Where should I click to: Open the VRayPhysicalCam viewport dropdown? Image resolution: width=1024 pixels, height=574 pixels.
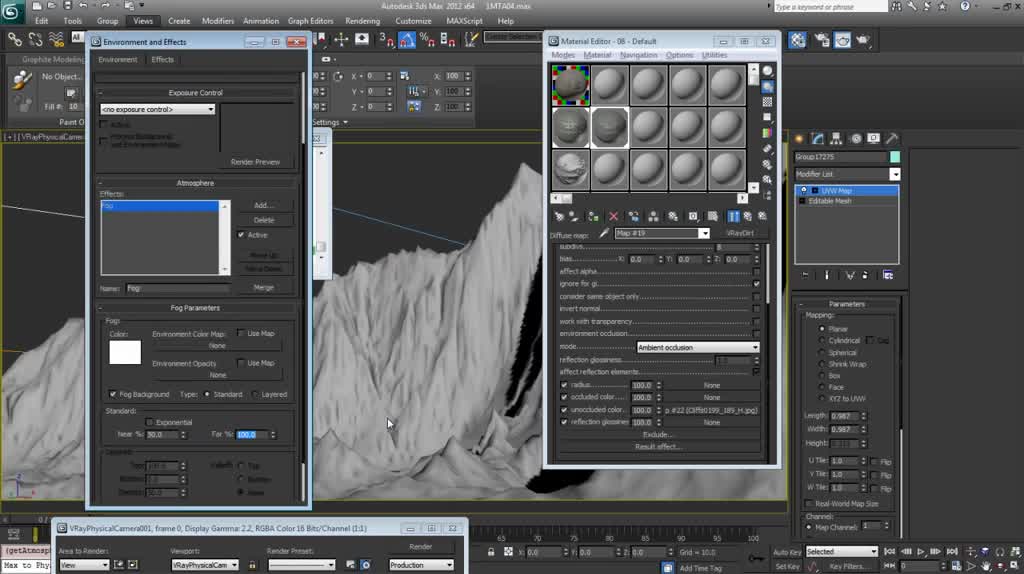click(x=205, y=565)
